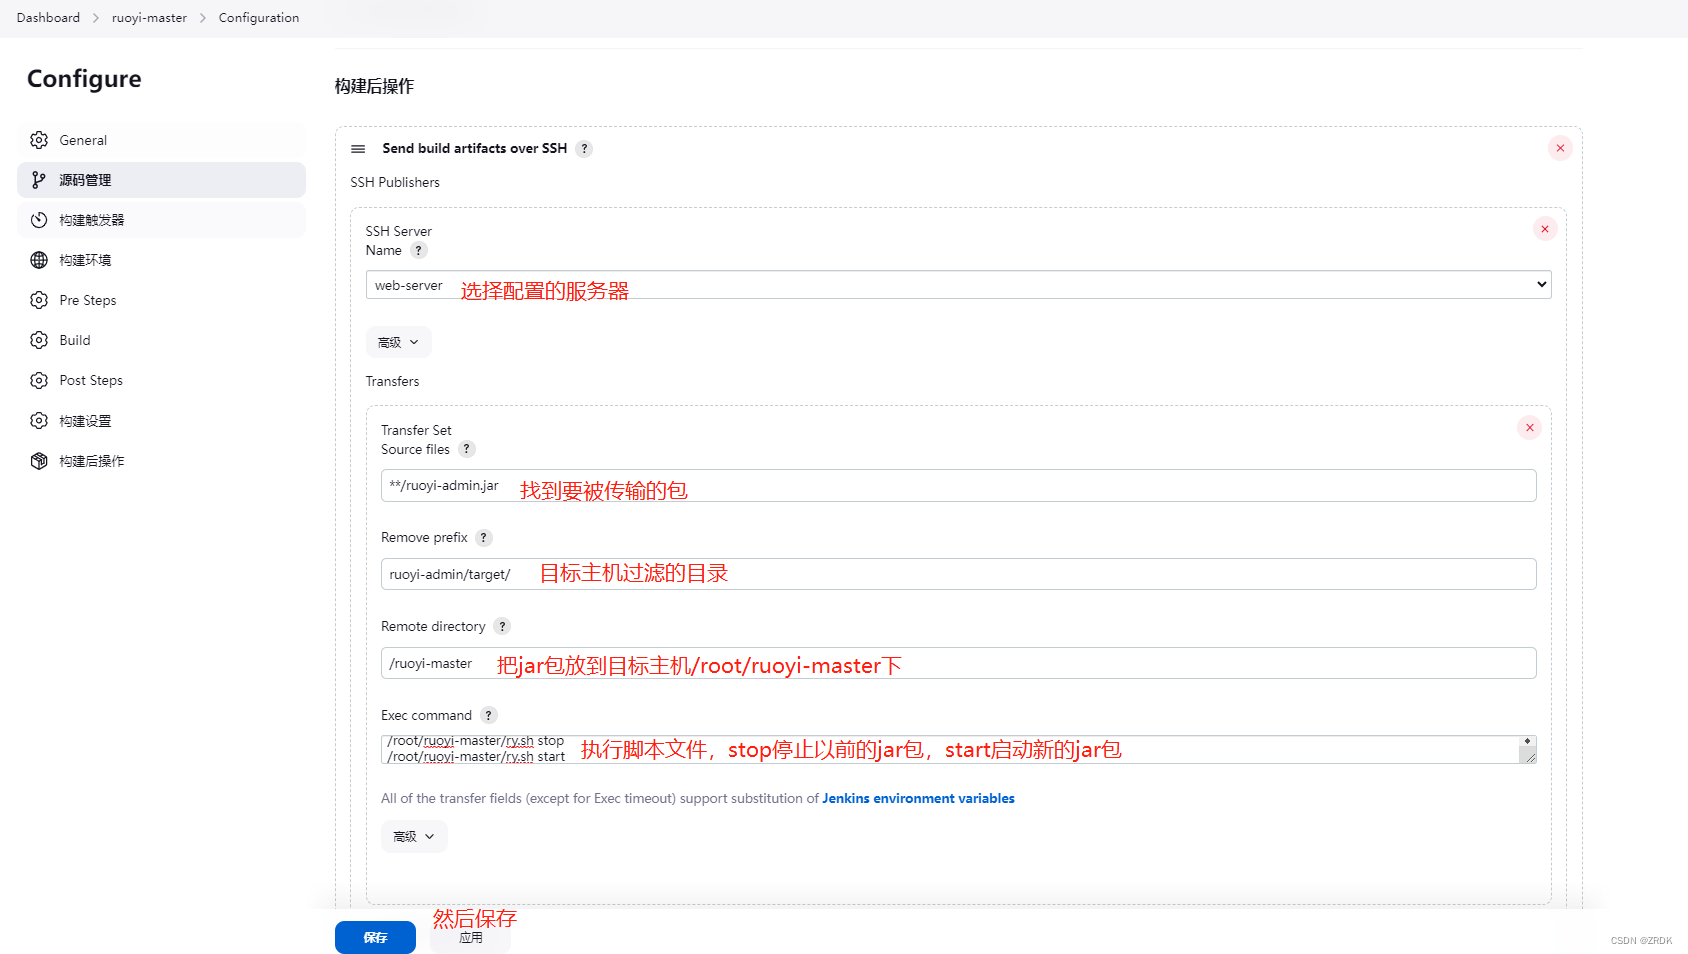This screenshot has width=1688, height=954.
Task: Open Configuration breadcrumb link
Action: pos(259,18)
